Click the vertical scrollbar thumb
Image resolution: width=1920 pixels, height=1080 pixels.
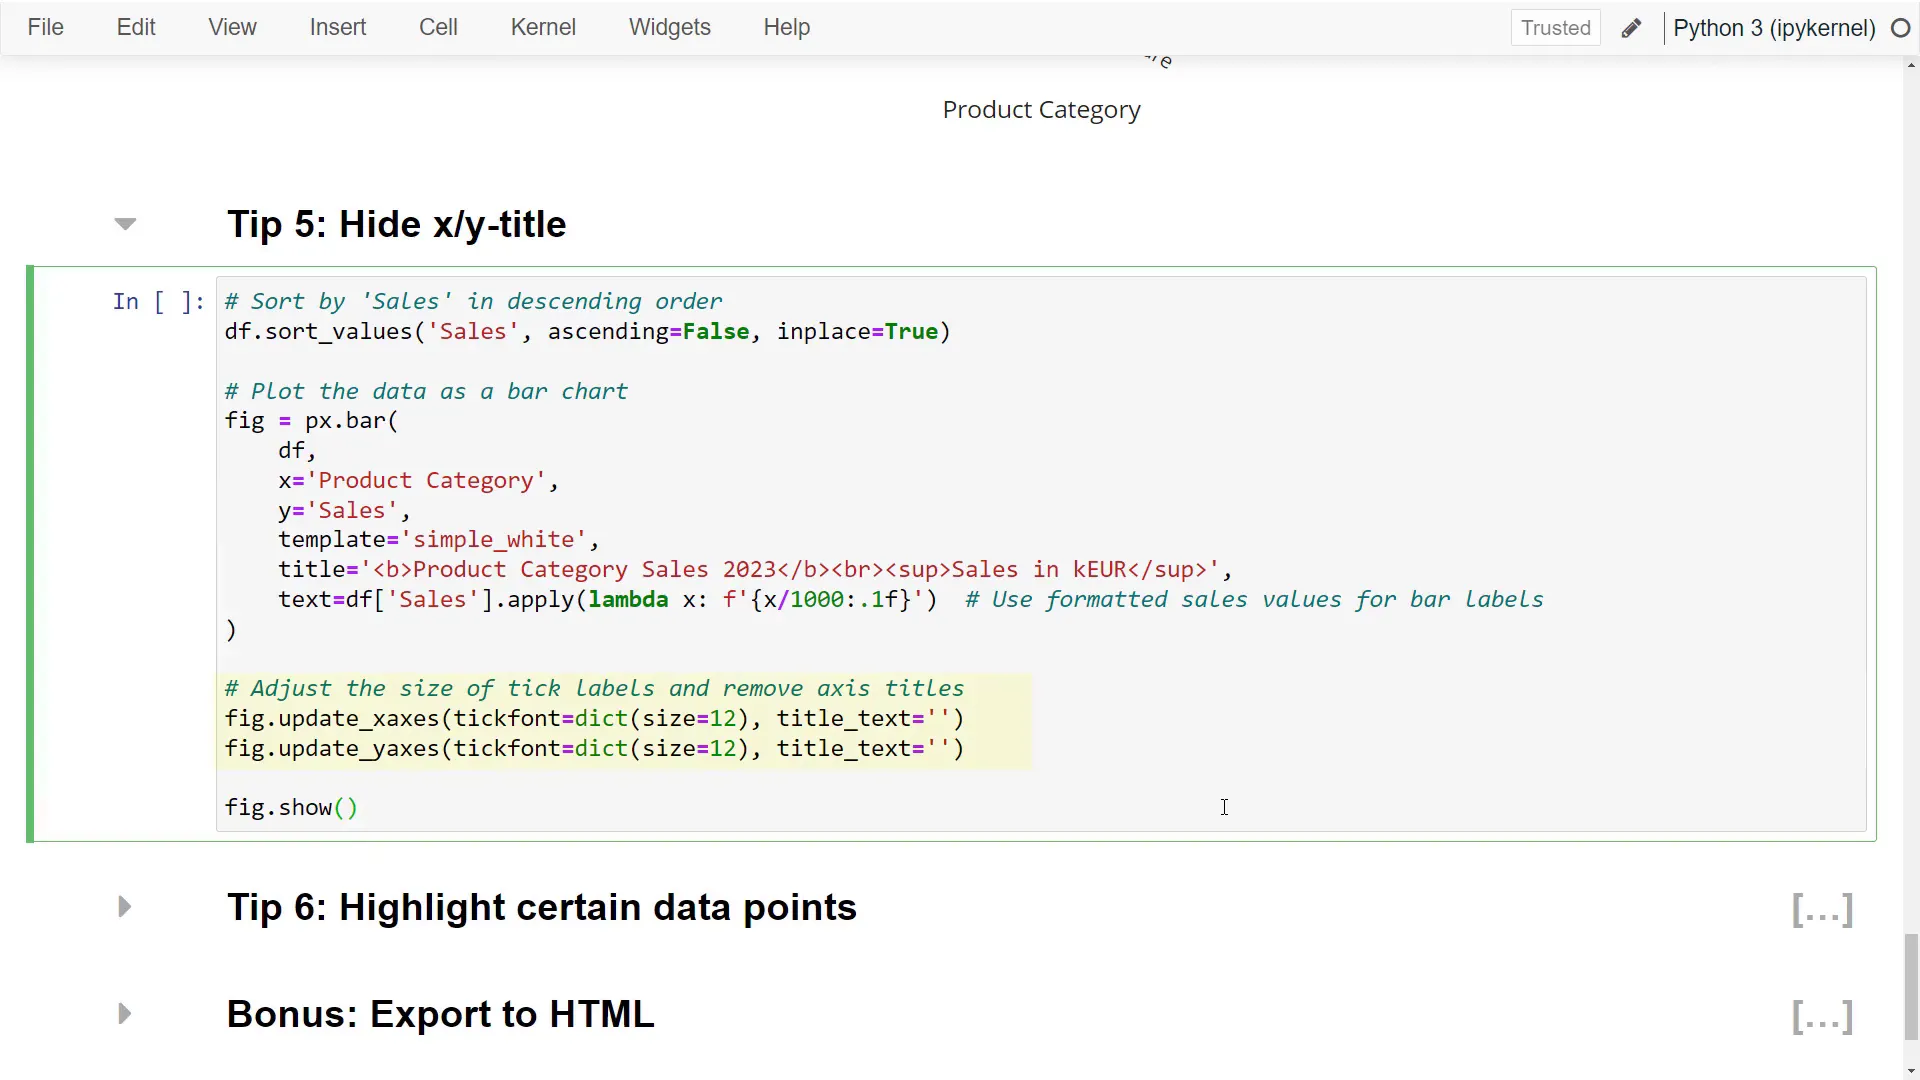pos(1911,985)
